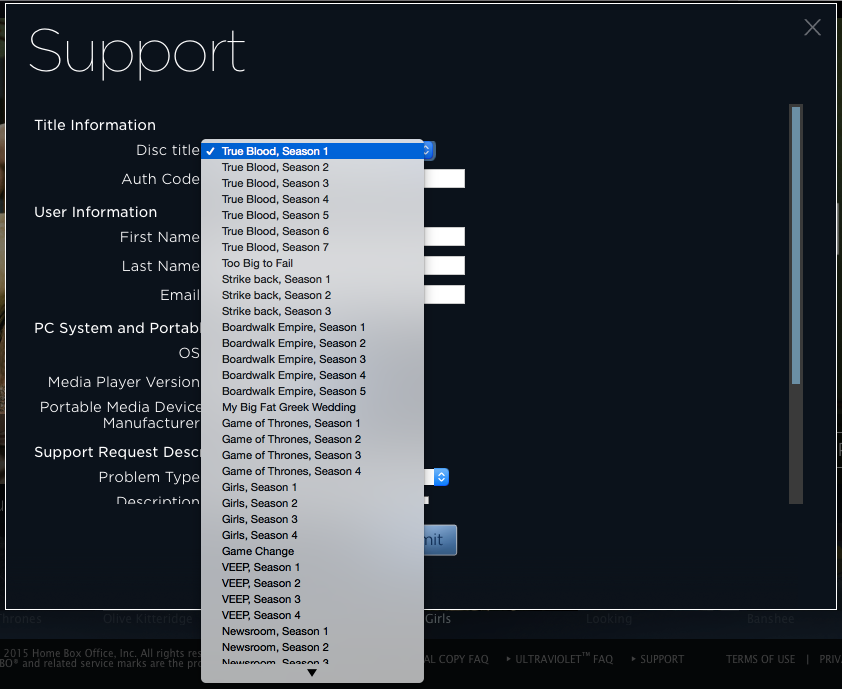Select True Blood, Season 5 option

[313, 215]
